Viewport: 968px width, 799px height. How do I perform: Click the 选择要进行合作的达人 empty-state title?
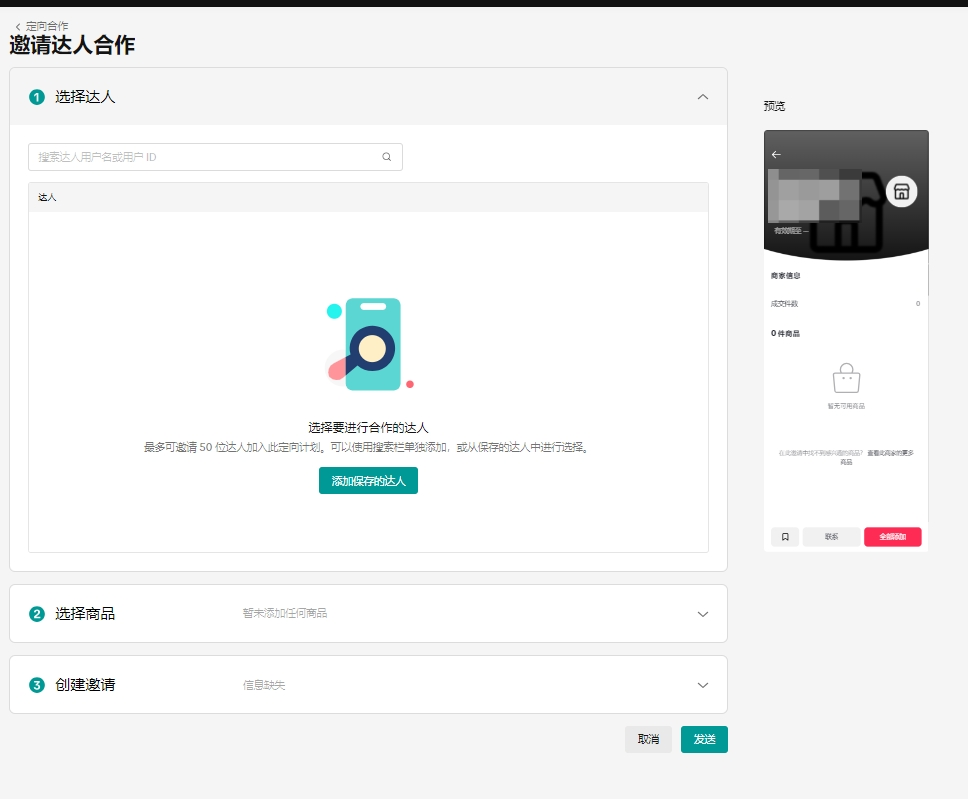369,427
